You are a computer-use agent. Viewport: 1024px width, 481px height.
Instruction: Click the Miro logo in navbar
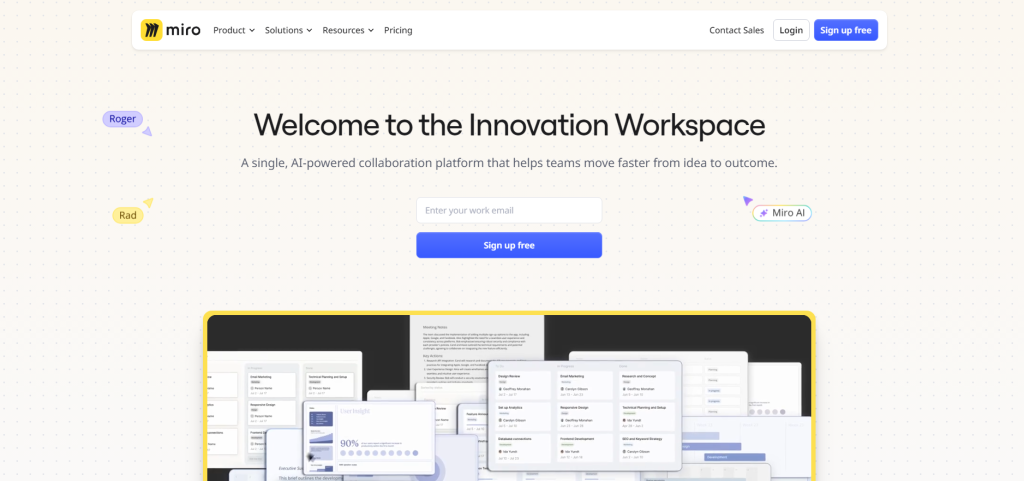coord(170,30)
